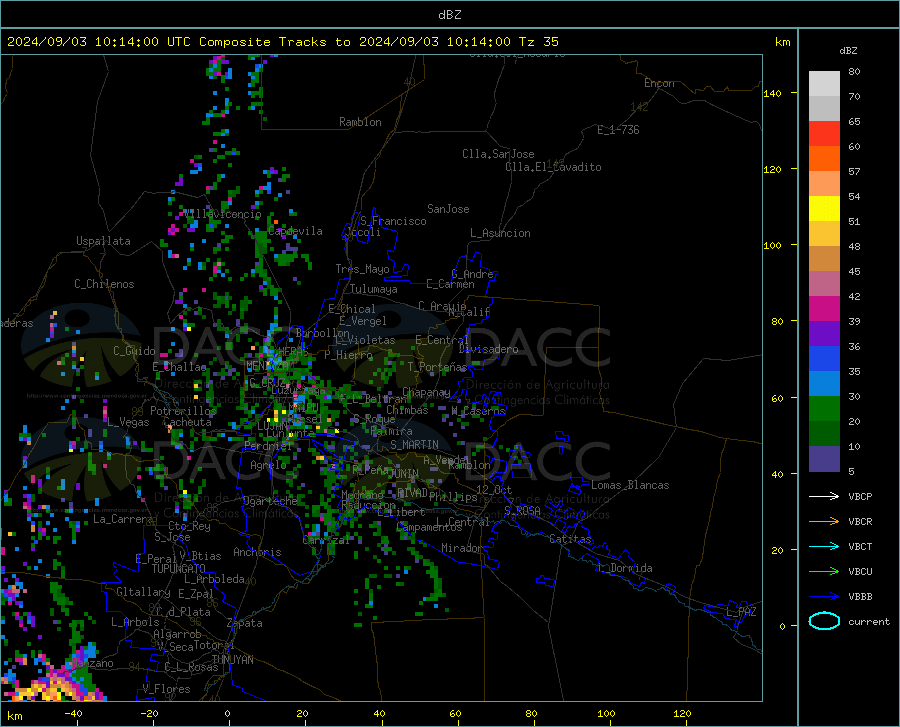
Task: Click the Capdevila place label
Action: (295, 231)
